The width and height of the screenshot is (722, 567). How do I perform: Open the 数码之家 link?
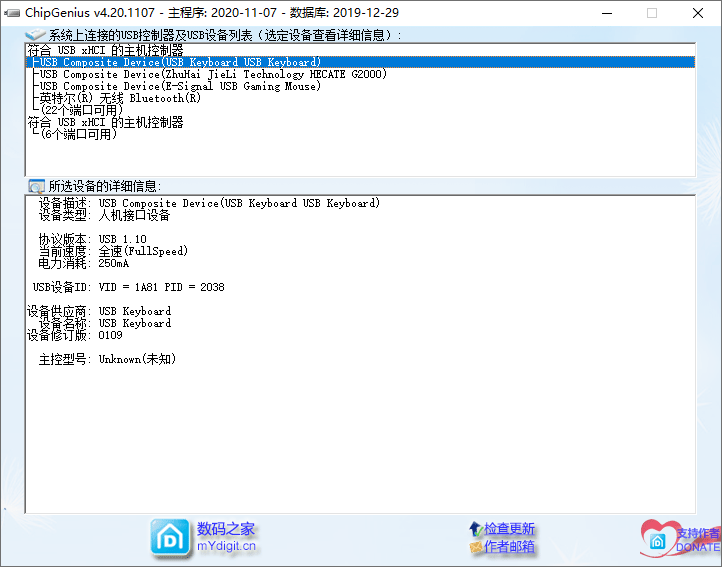coord(226,529)
